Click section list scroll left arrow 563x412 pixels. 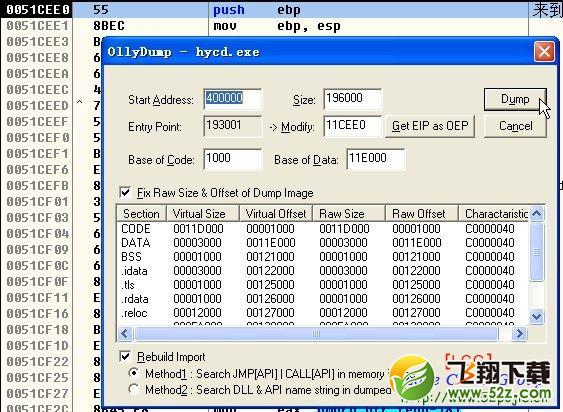tap(125, 334)
